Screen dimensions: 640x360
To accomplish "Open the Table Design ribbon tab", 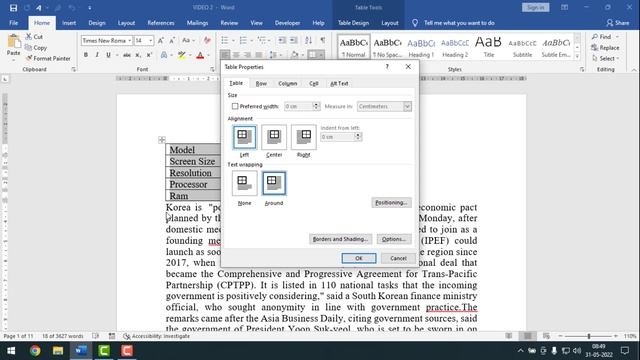I will (x=353, y=23).
